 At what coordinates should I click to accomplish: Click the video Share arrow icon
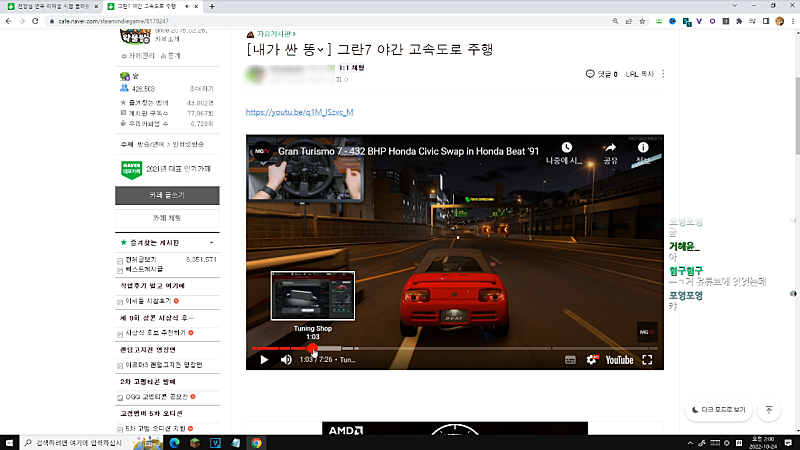[609, 149]
